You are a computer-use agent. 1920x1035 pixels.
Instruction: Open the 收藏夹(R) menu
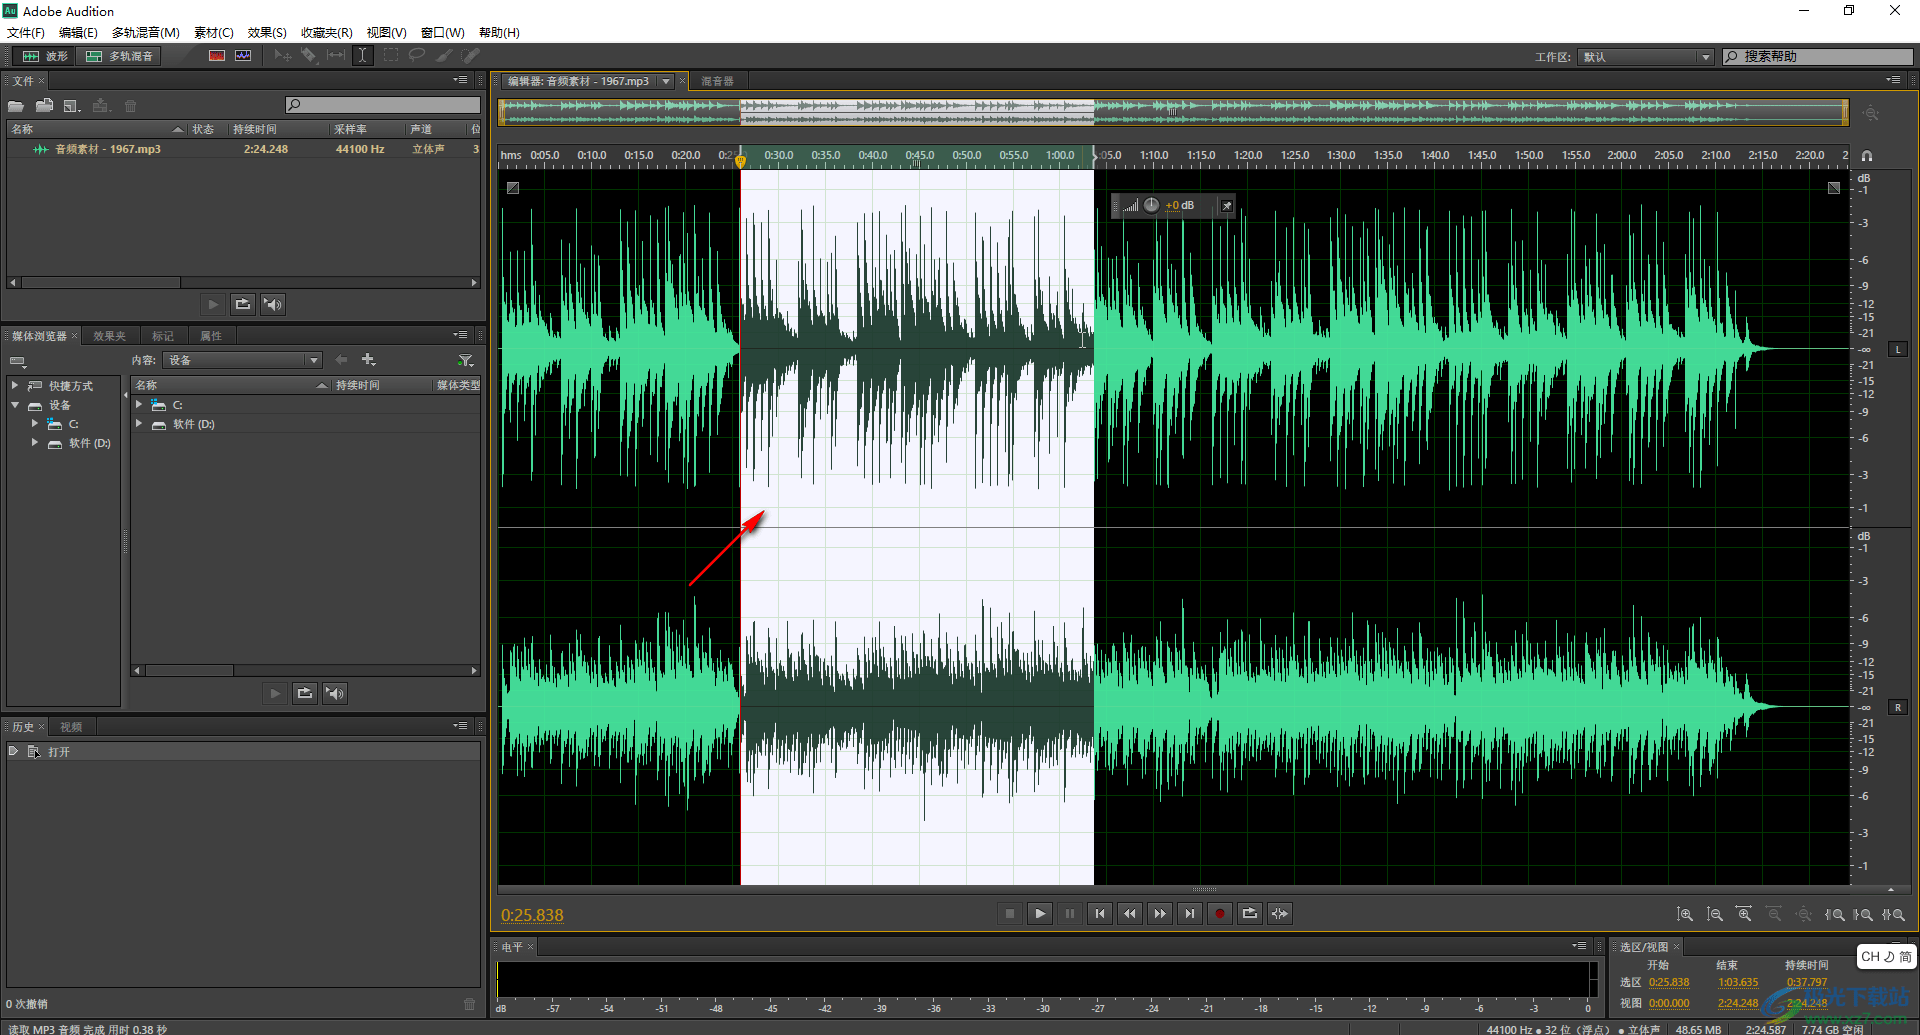pyautogui.click(x=327, y=33)
